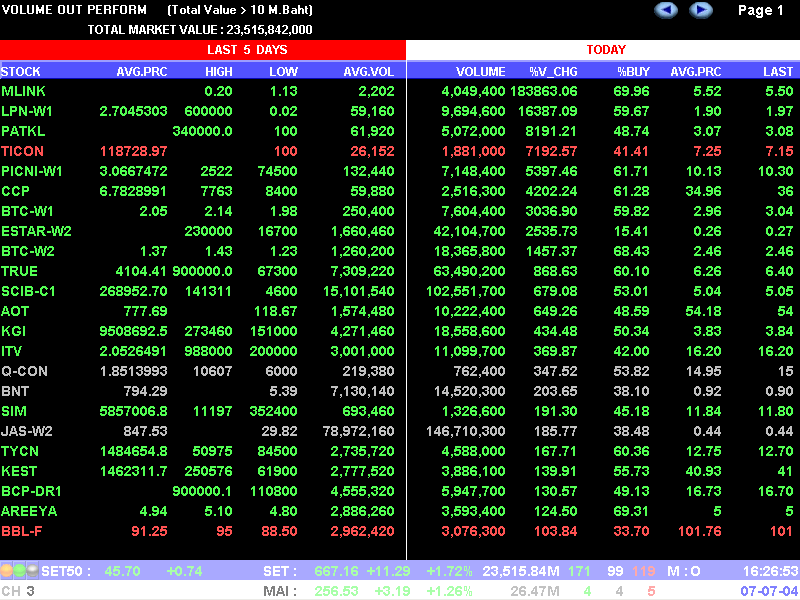
Task: Select the LPN-W1 stock
Action: coord(27,111)
